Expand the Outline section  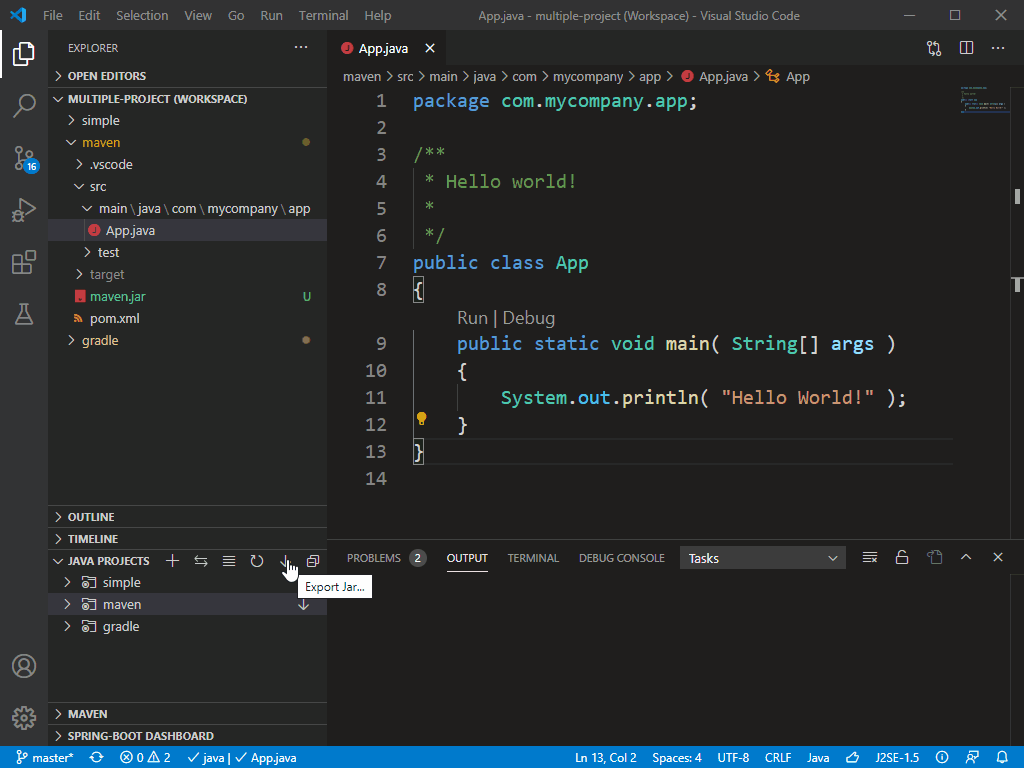click(x=91, y=517)
